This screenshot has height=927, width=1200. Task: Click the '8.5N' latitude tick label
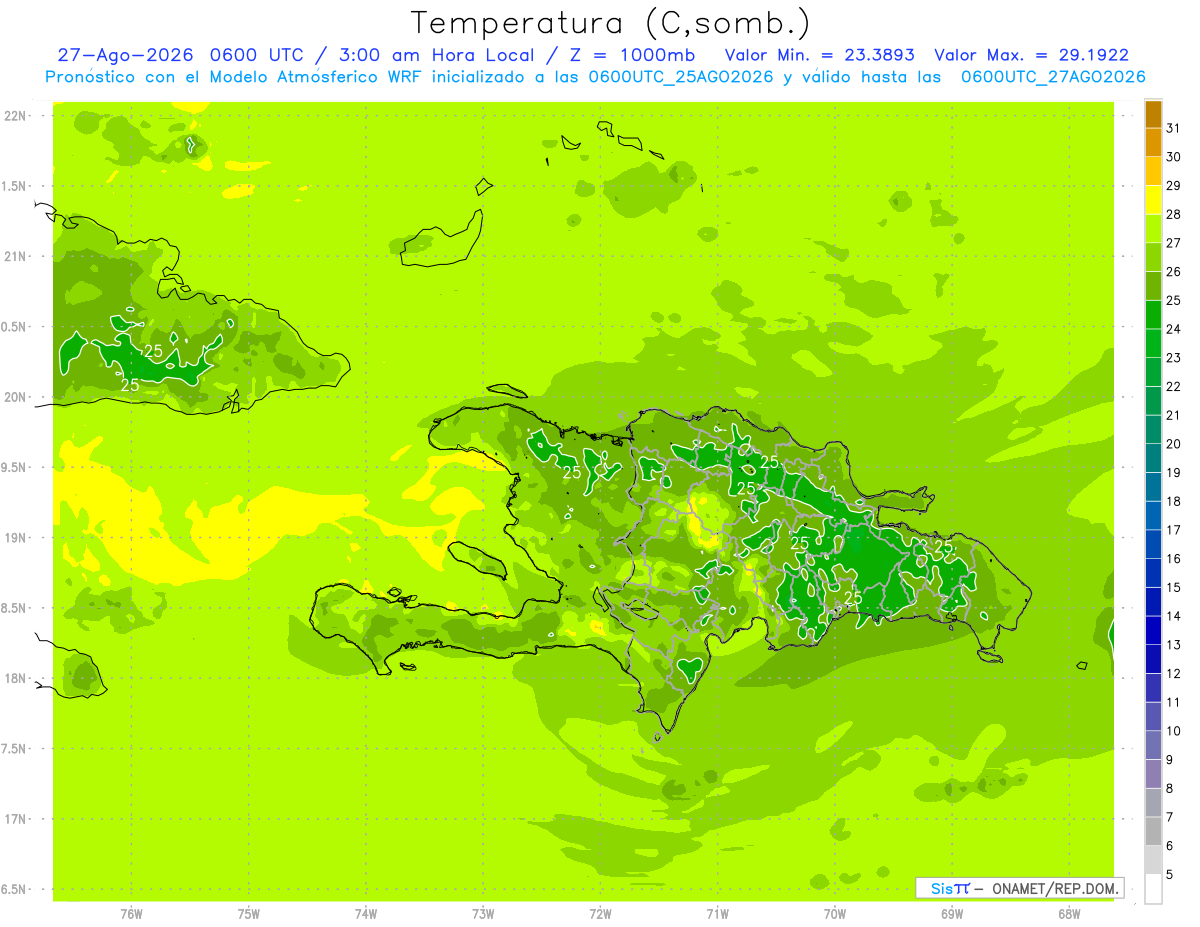click(x=14, y=608)
